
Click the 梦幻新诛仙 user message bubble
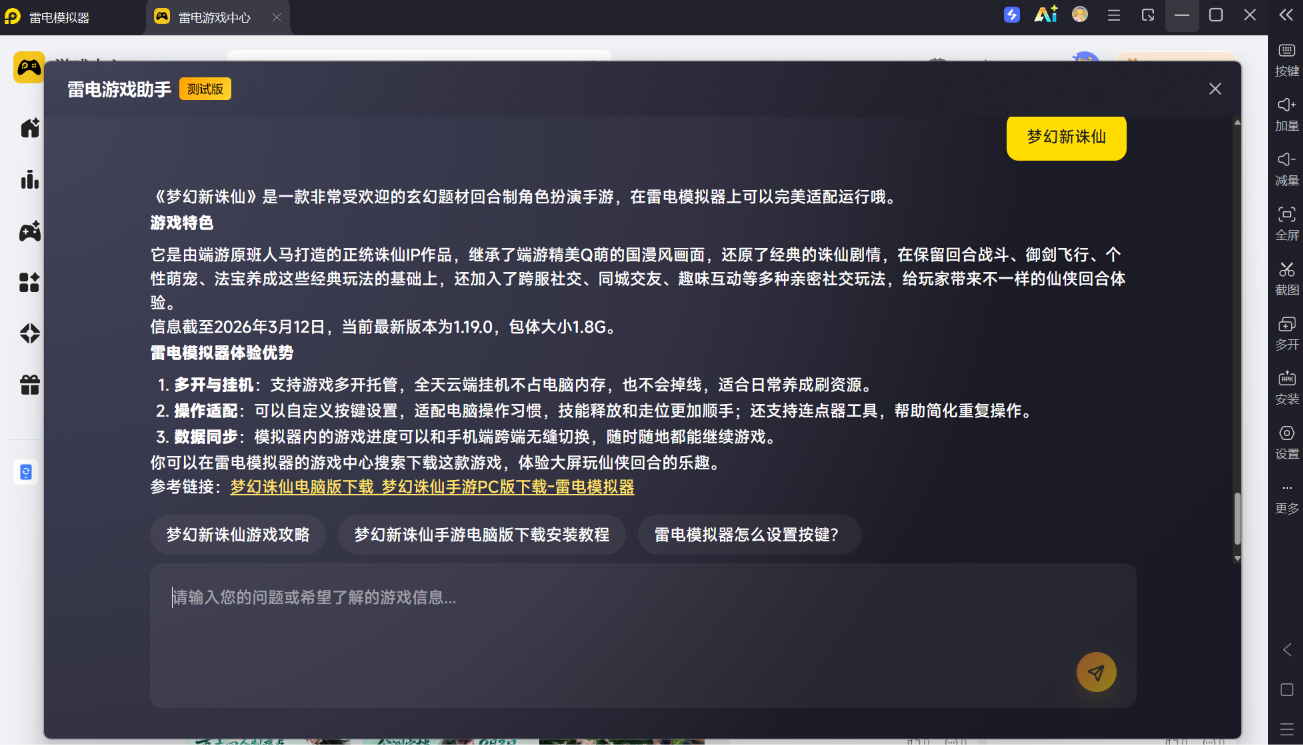coord(1066,137)
